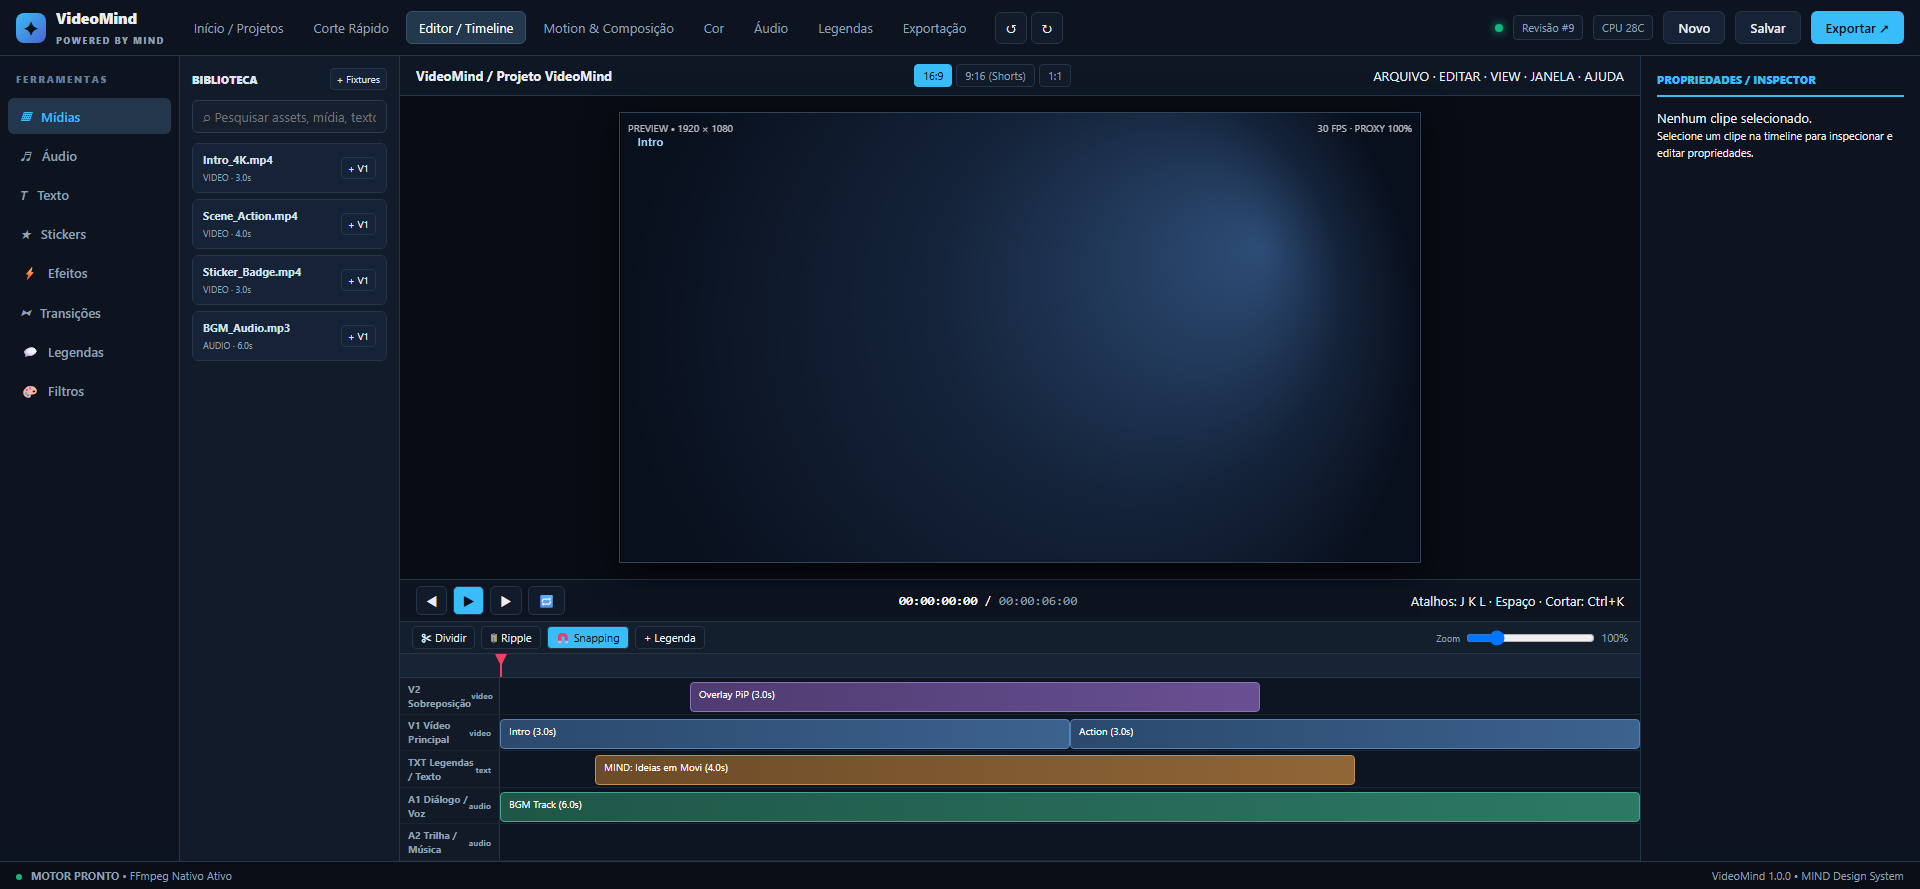1920x889 pixels.
Task: Toggle the Snapping magnet option
Action: tap(588, 638)
